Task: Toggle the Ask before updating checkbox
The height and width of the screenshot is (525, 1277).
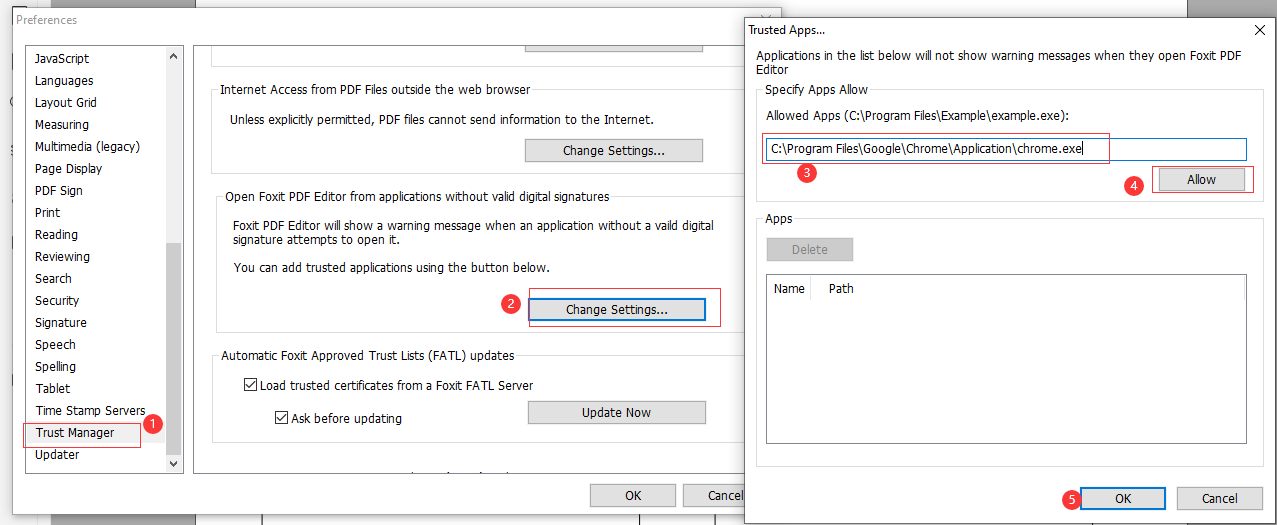Action: [x=281, y=418]
